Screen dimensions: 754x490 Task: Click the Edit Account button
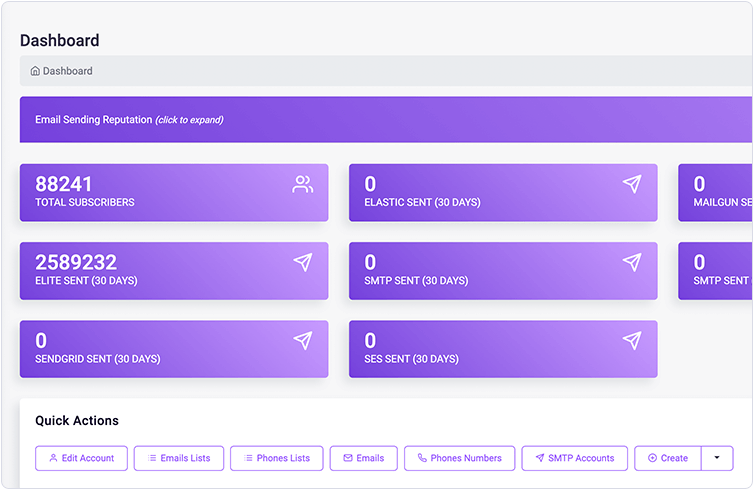point(81,458)
